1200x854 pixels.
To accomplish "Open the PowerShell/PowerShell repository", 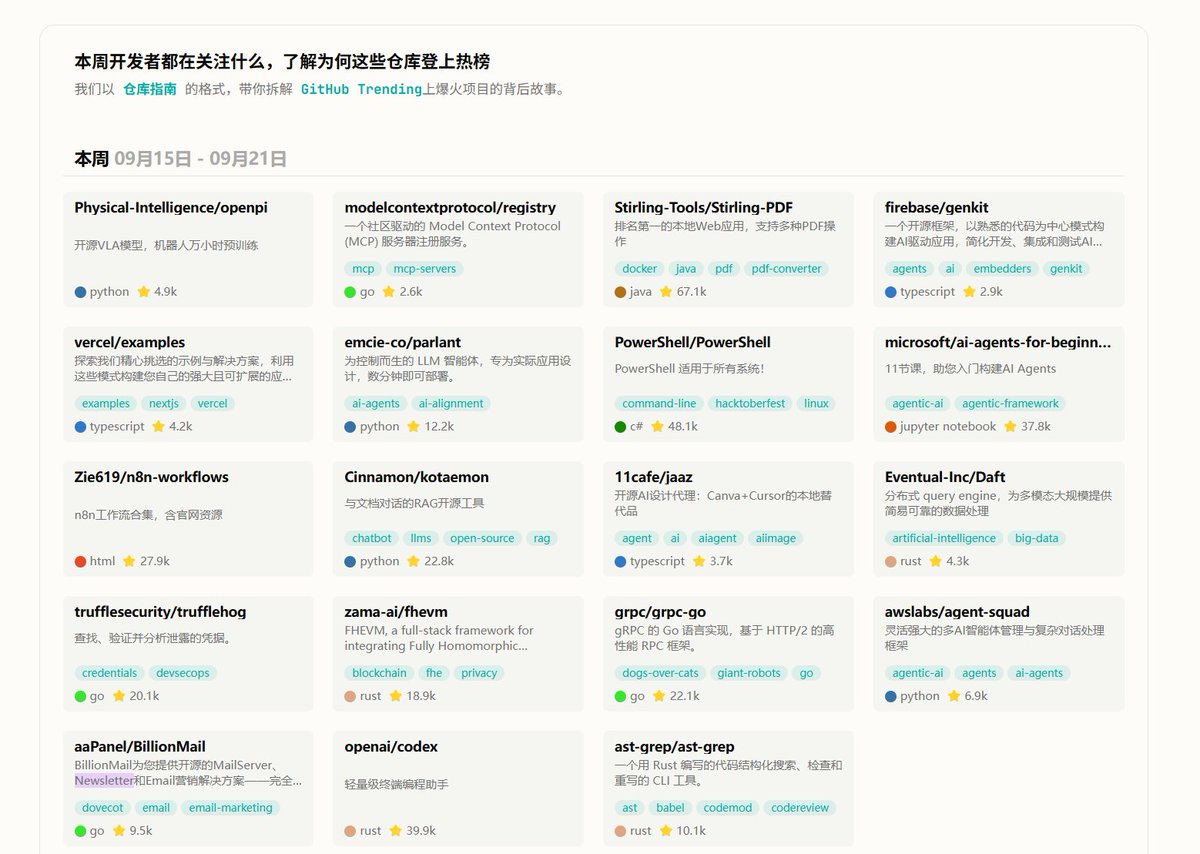I will 693,343.
